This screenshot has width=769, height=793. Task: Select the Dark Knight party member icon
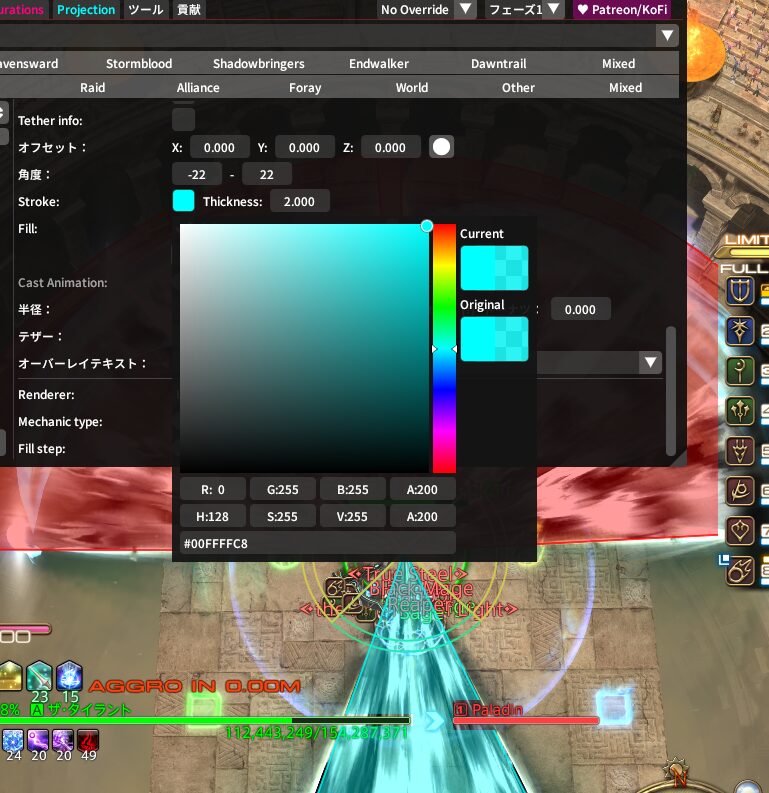740,330
